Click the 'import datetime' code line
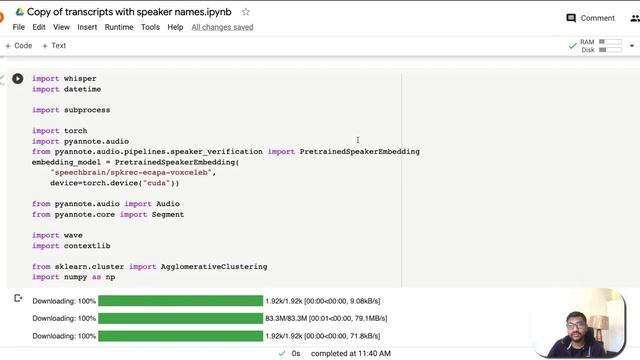Viewport: 640px width, 360px height. [67, 89]
